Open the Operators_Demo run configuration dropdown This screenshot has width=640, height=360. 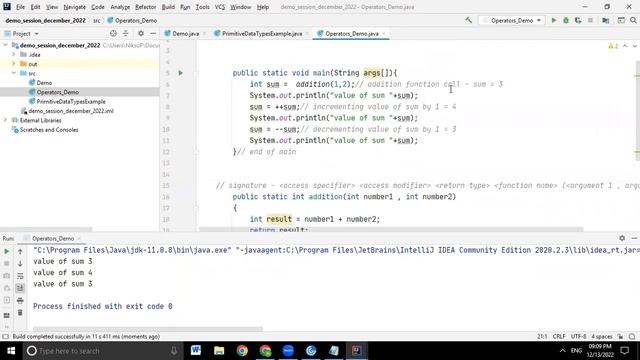pyautogui.click(x=512, y=20)
